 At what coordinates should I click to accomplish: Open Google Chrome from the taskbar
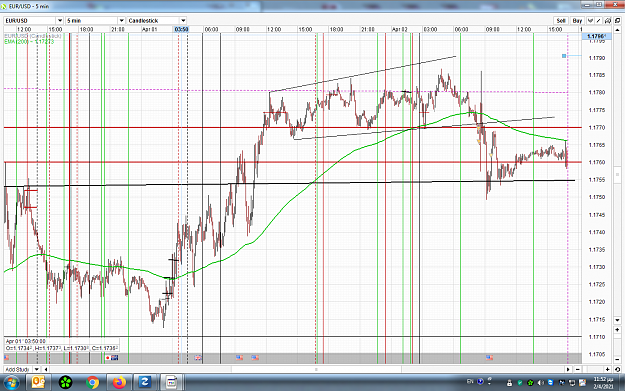tap(92, 383)
